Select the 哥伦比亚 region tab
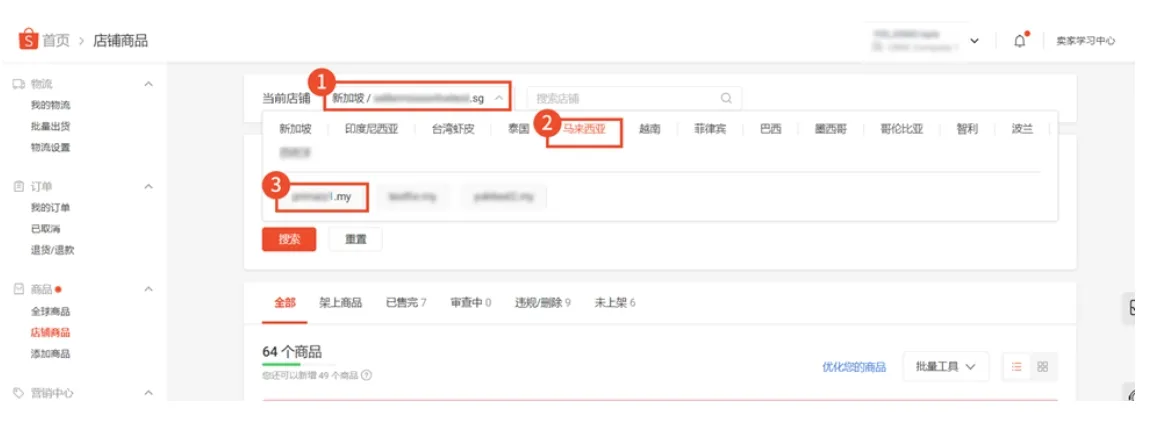1173x426 pixels. tap(902, 129)
